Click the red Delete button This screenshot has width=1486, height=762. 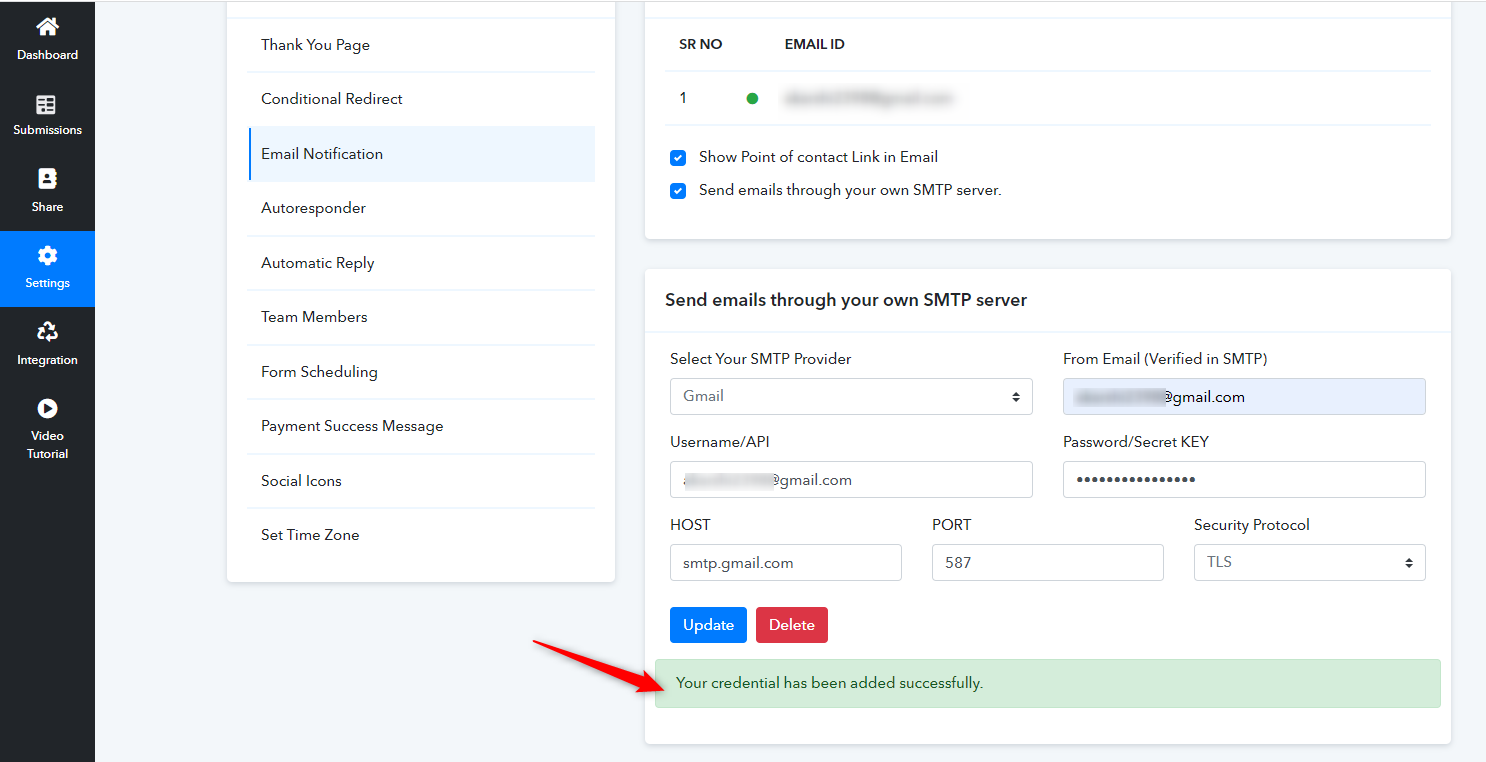[792, 625]
